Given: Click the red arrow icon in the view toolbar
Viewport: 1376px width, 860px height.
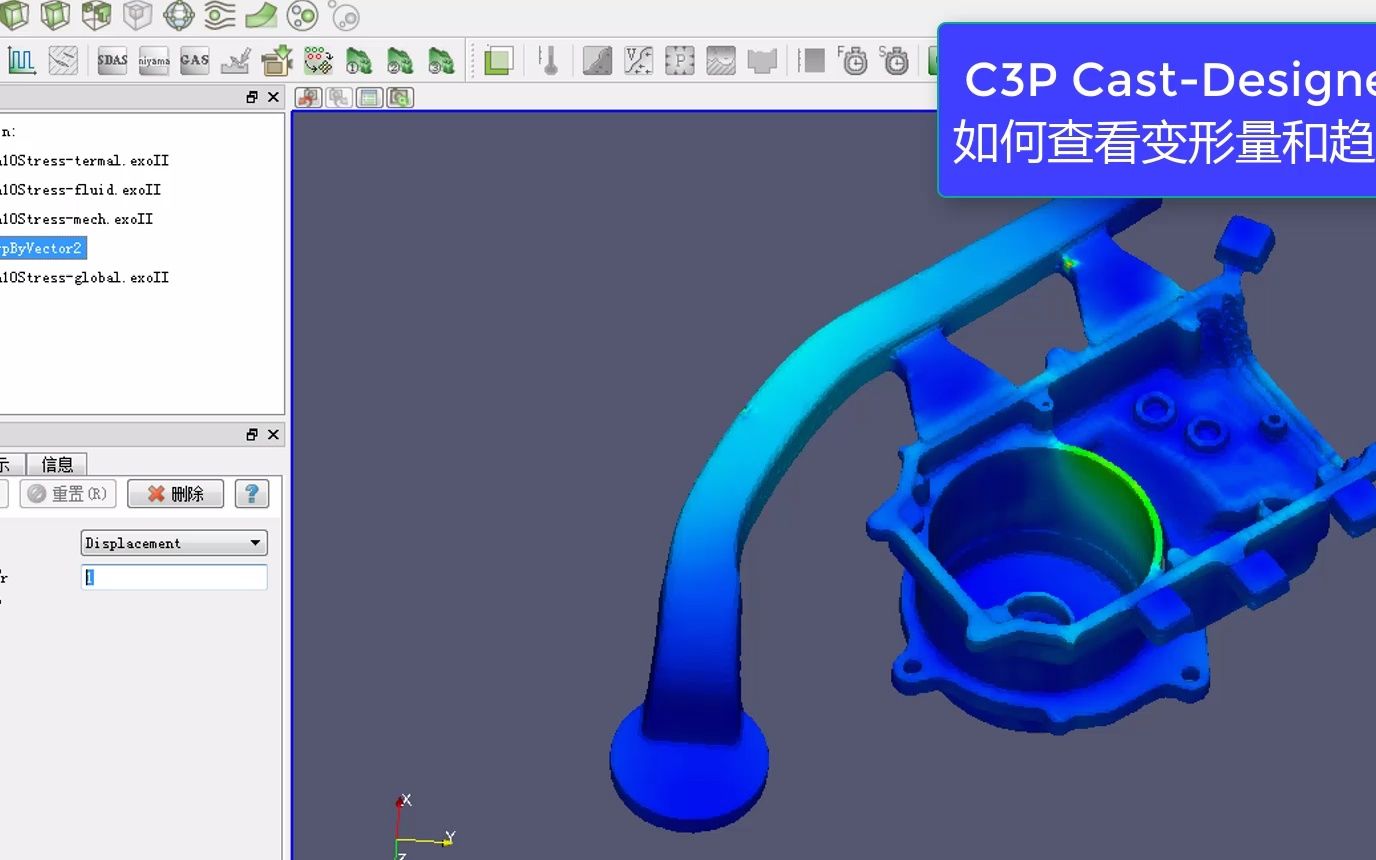Looking at the screenshot, I should [308, 97].
